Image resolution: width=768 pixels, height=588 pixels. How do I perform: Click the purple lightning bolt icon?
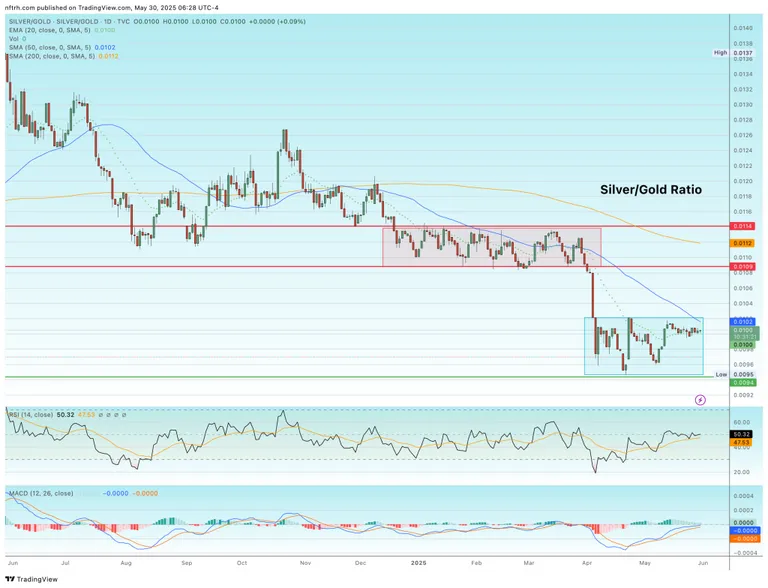(x=700, y=399)
